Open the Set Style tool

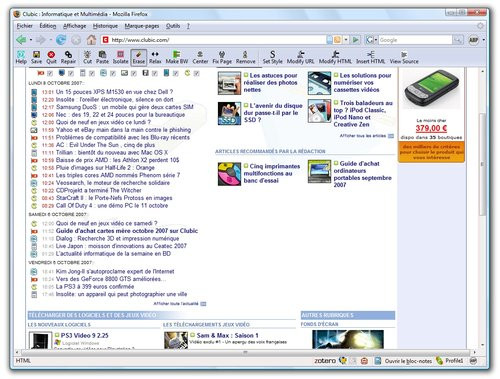click(x=272, y=57)
